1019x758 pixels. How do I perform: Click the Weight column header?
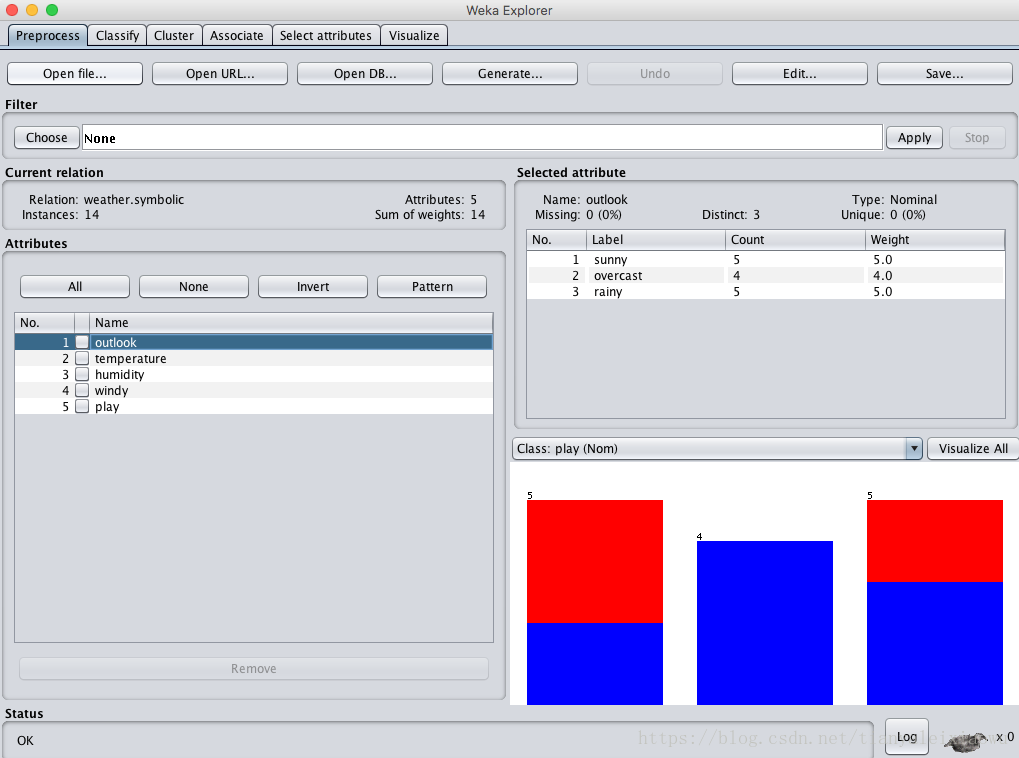[x=935, y=240]
